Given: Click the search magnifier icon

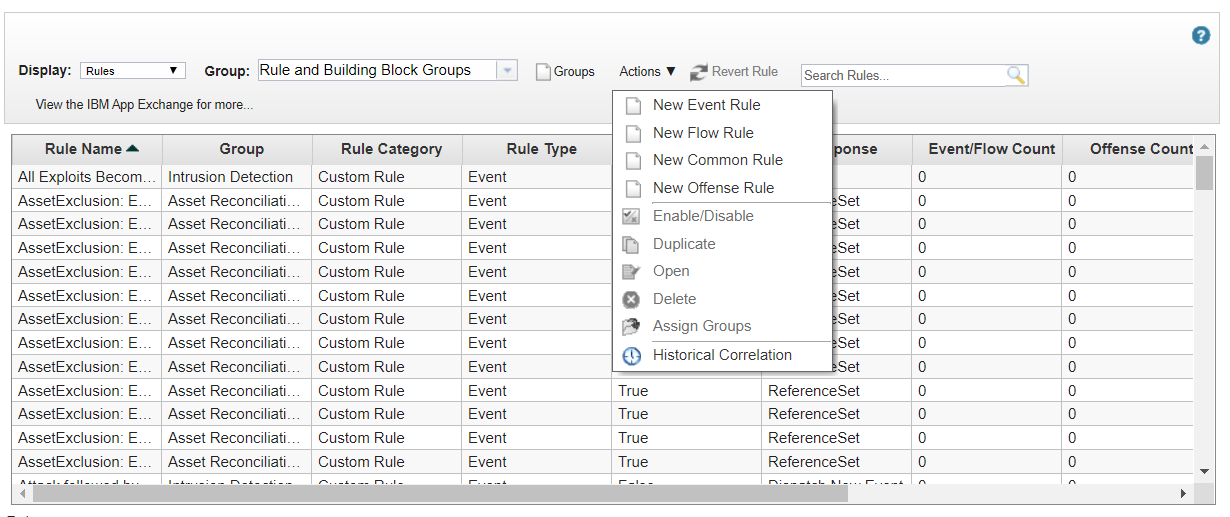Looking at the screenshot, I should [1016, 75].
